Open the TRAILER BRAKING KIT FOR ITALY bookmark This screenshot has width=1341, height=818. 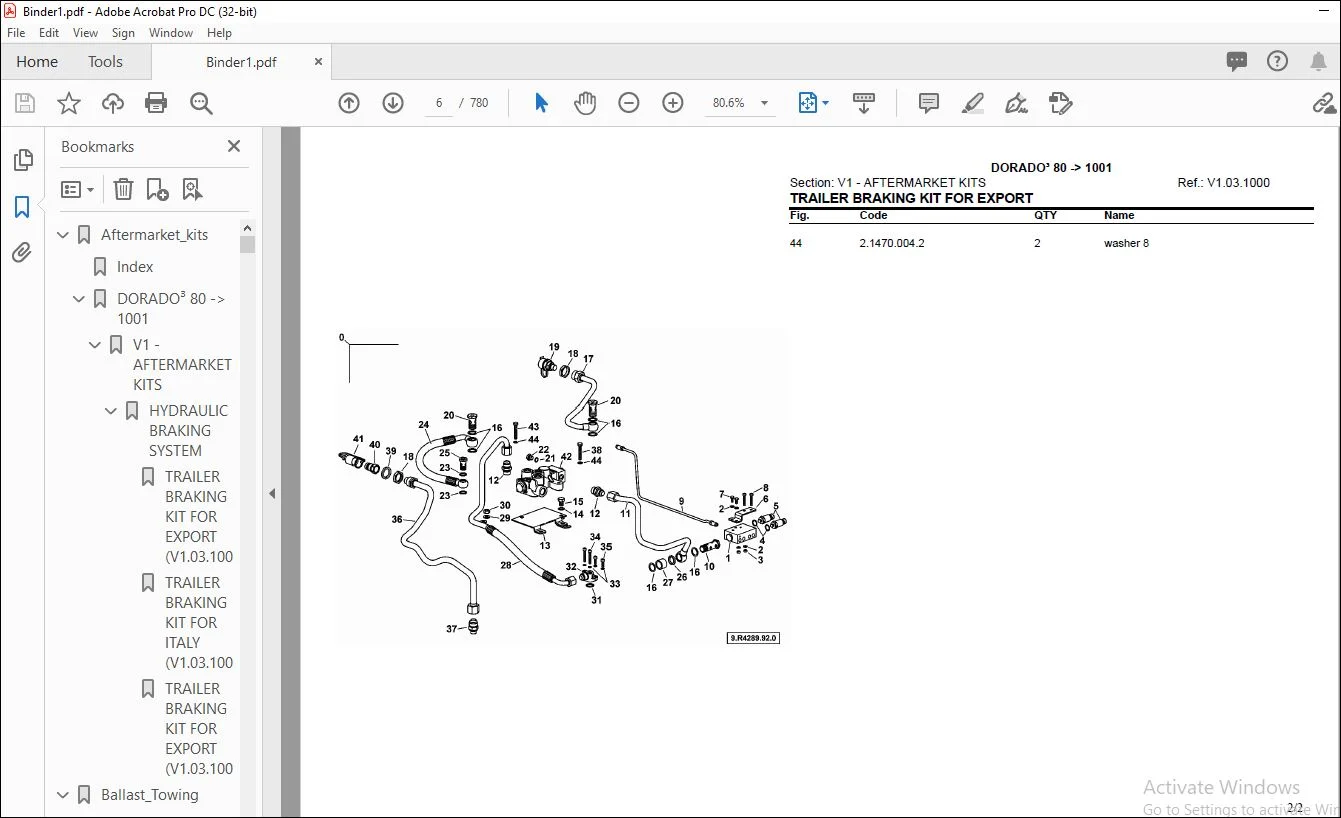click(199, 622)
